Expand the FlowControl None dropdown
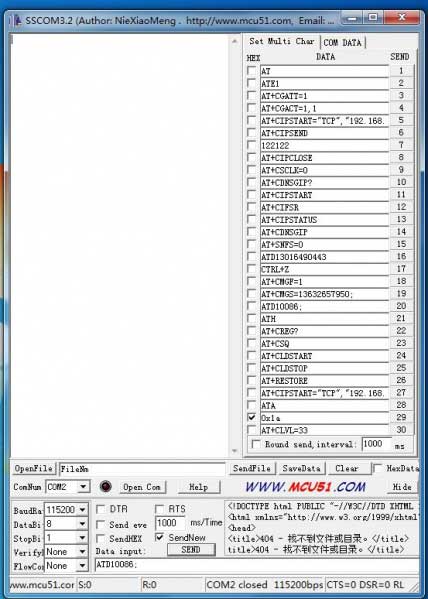Viewport: 428px width, 599px height. click(82, 566)
